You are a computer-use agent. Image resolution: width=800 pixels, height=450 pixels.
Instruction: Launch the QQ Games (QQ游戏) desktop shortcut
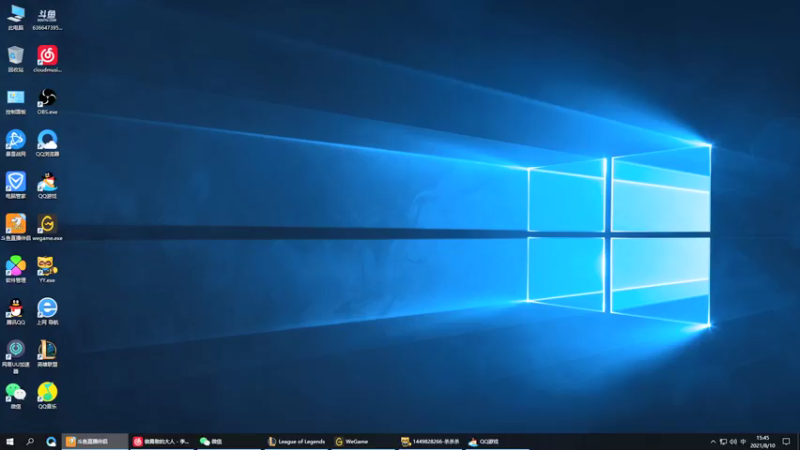click(47, 186)
